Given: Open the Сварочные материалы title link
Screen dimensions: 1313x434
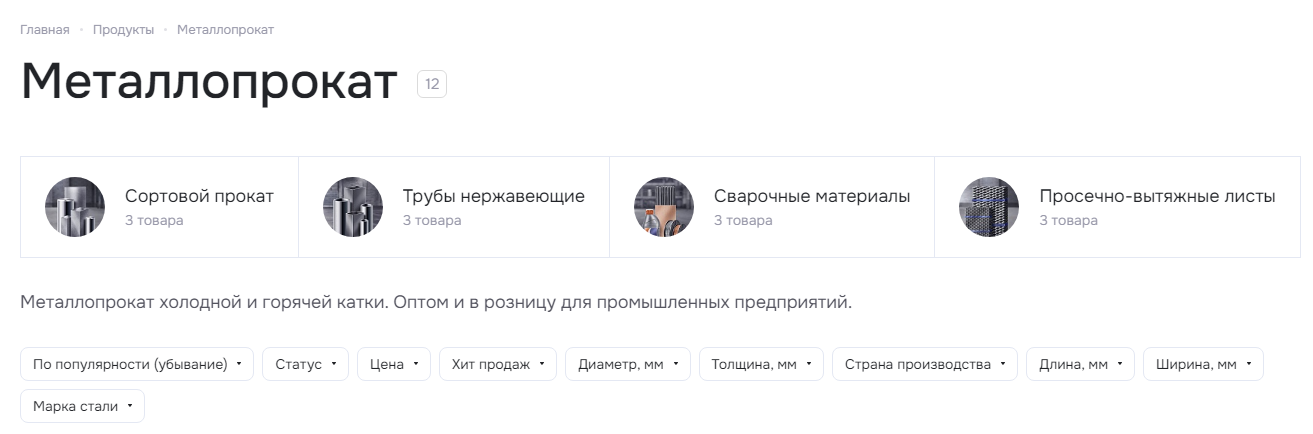Looking at the screenshot, I should coord(812,196).
